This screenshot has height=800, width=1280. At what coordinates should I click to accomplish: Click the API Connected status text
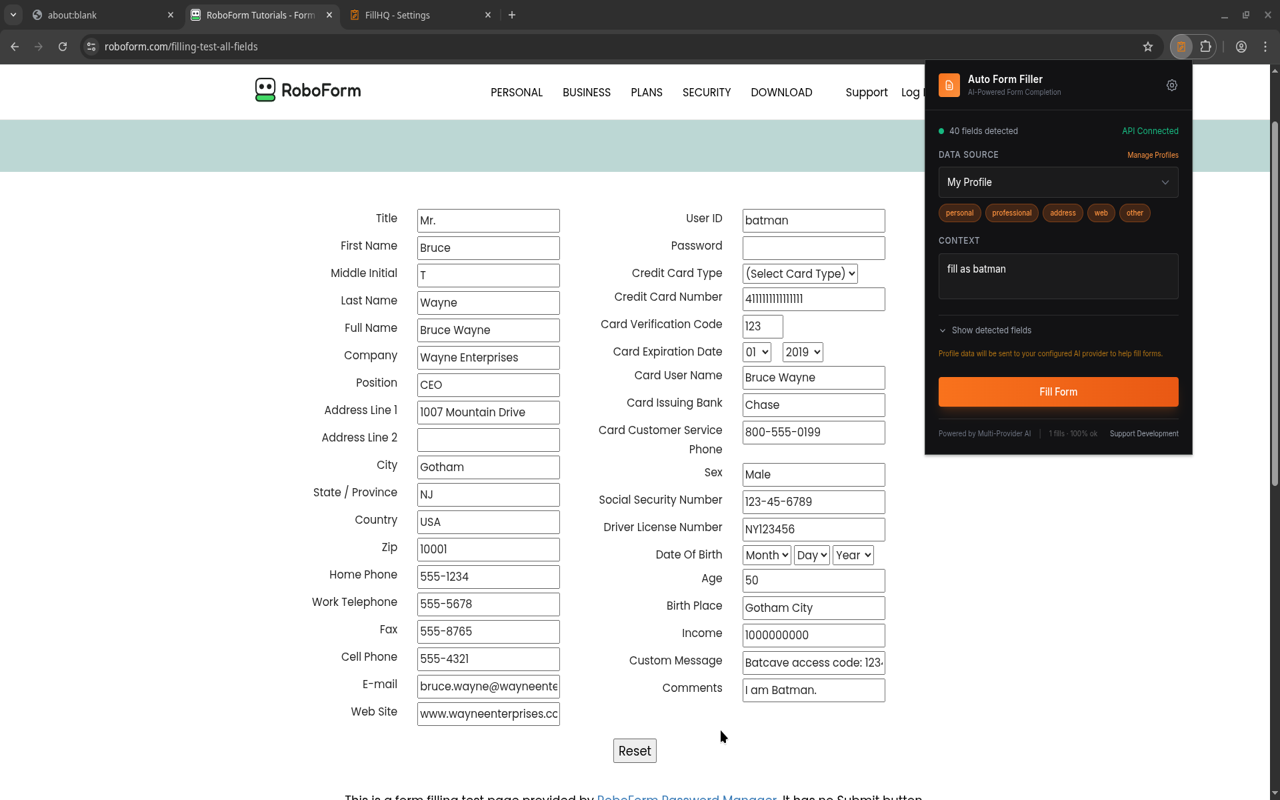pyautogui.click(x=1150, y=131)
